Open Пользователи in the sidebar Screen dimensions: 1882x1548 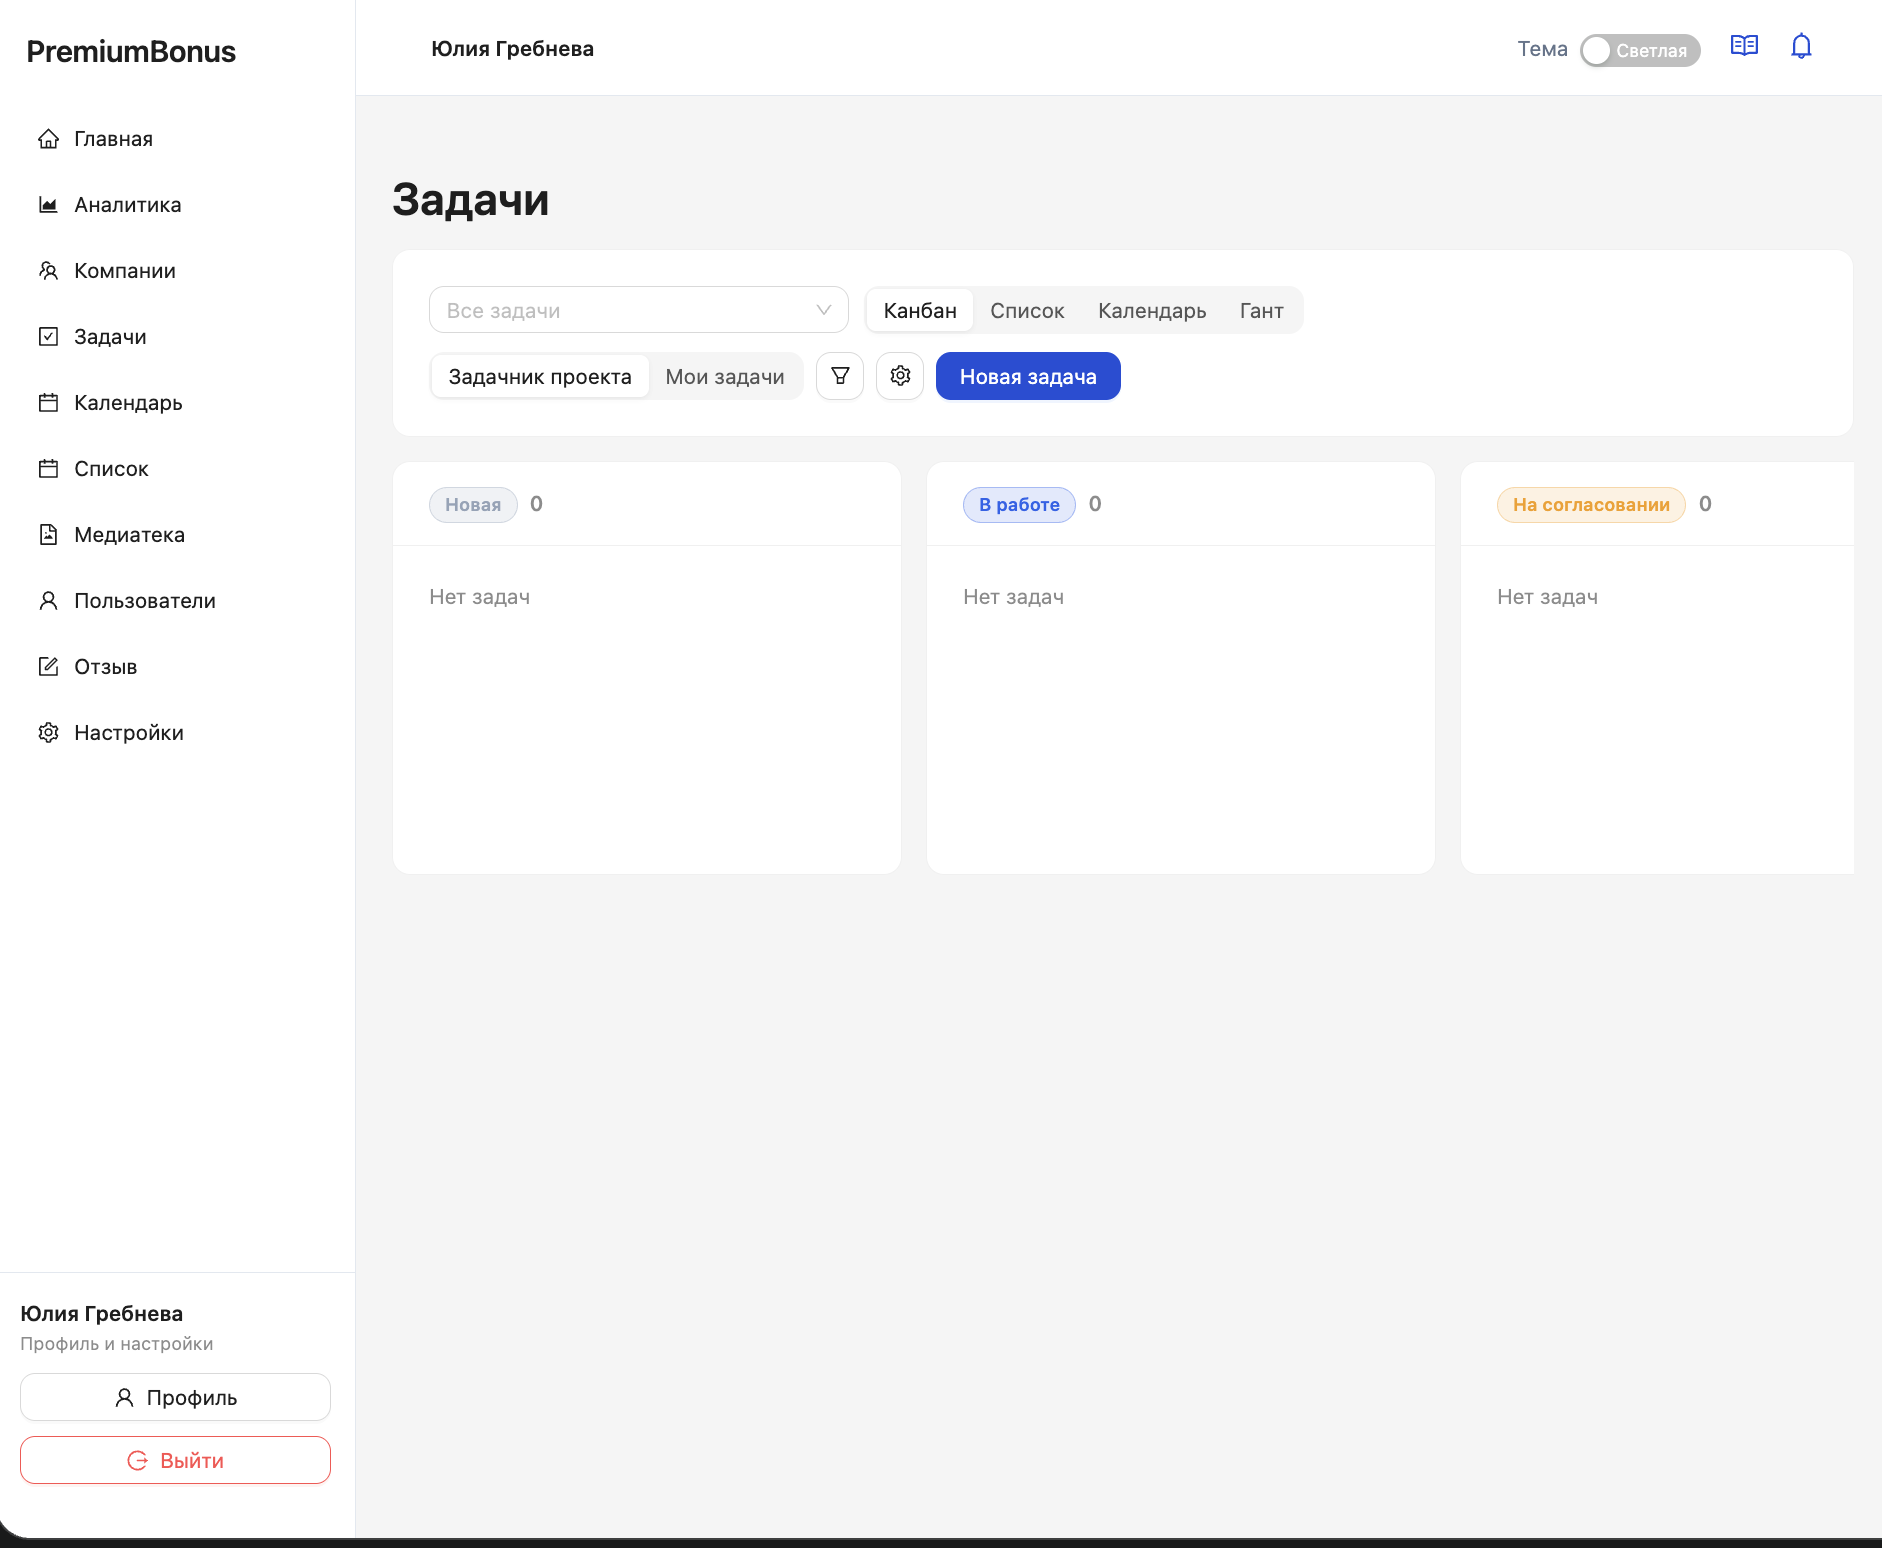pyautogui.click(x=144, y=601)
